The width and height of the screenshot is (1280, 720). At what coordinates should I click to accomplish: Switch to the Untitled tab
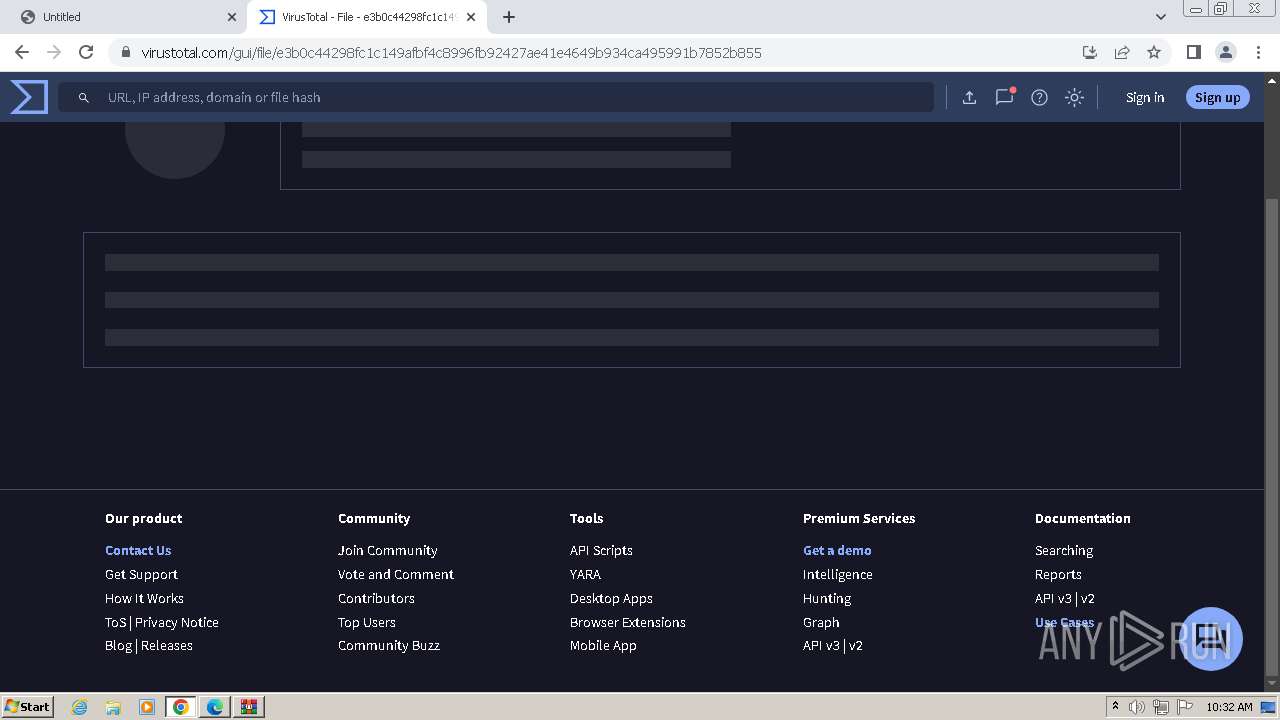[124, 17]
